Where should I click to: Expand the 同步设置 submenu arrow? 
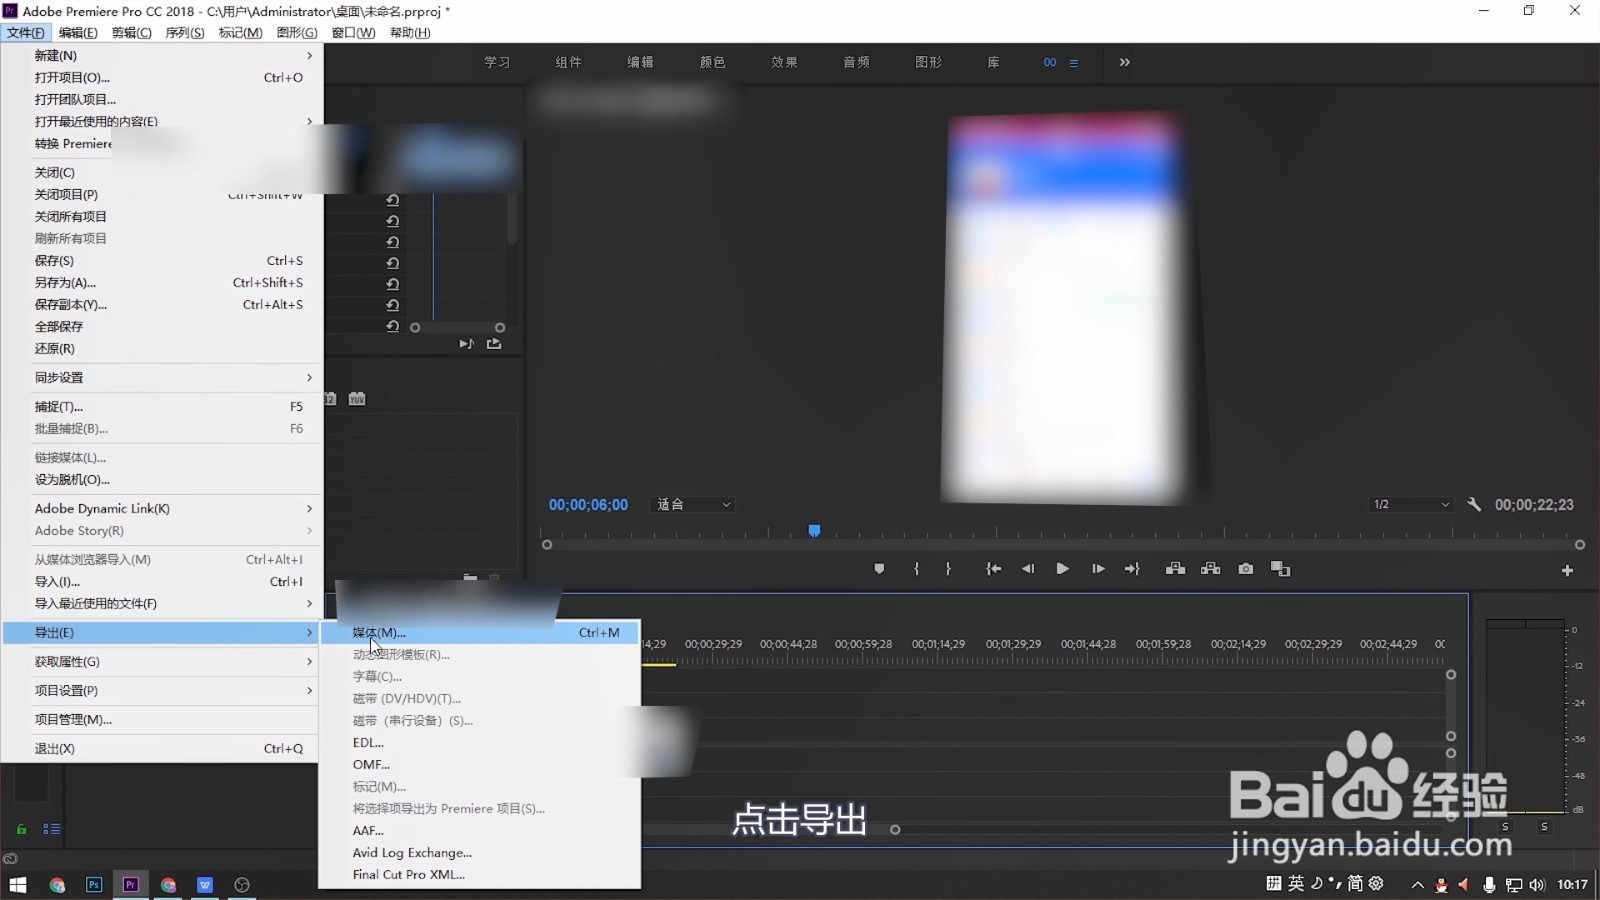point(308,377)
